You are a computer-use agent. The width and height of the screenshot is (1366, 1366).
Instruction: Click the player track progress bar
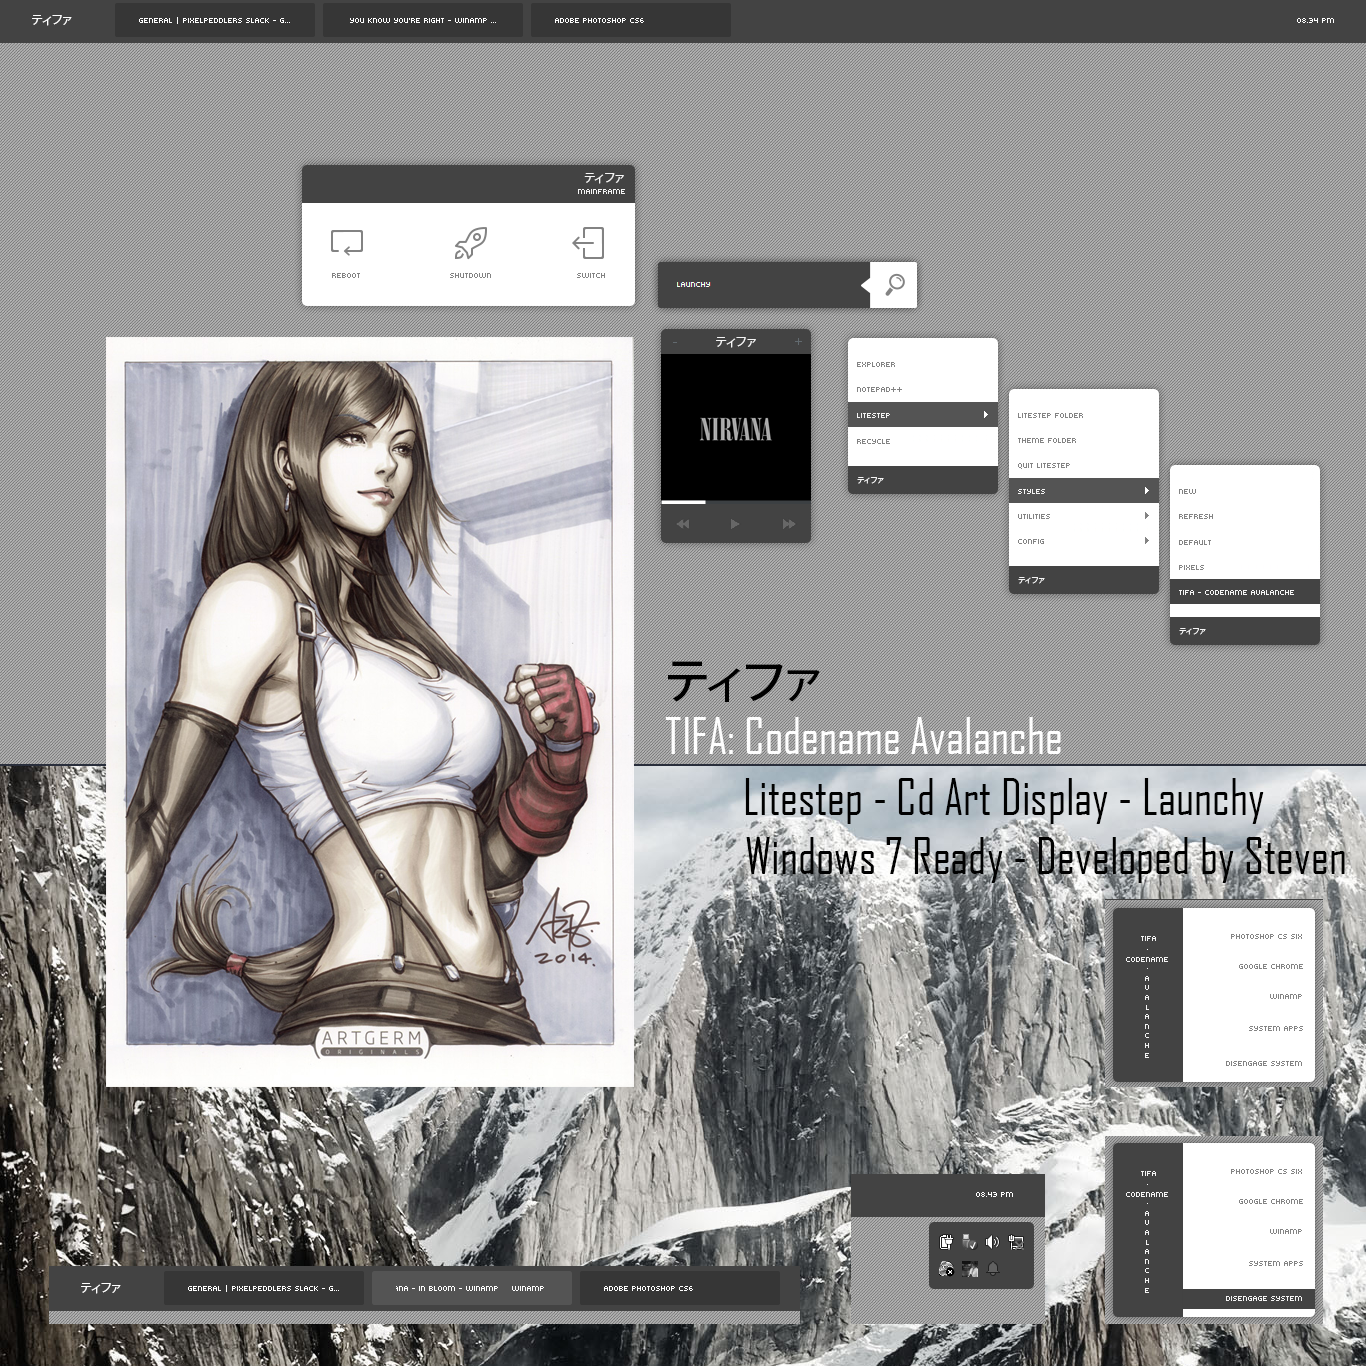pyautogui.click(x=736, y=502)
